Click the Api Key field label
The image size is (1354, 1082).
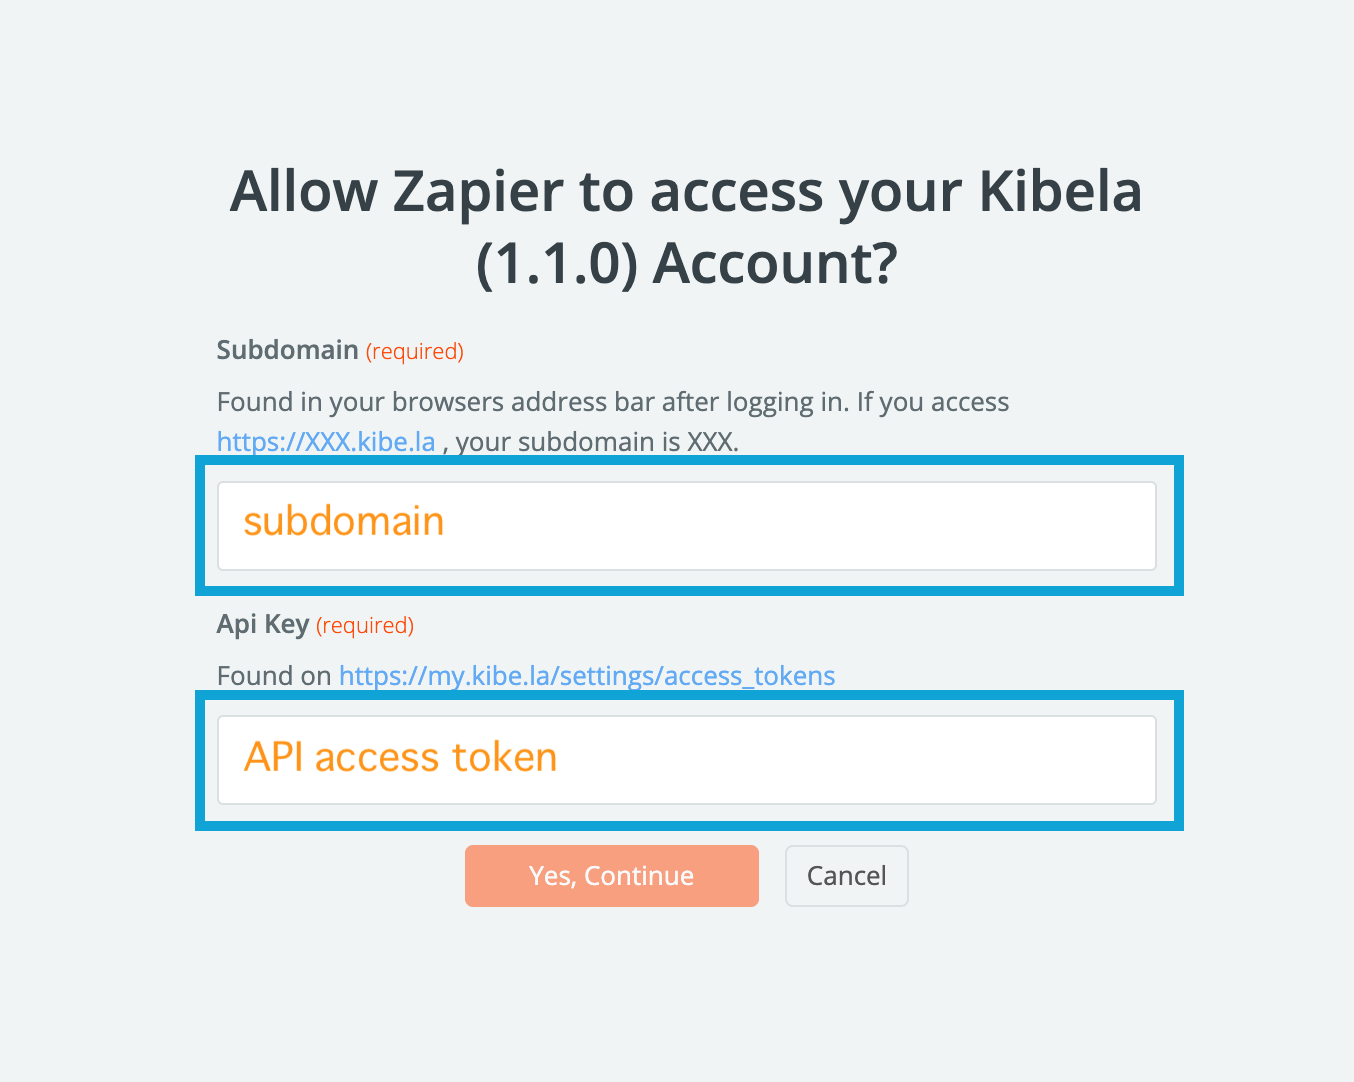[x=263, y=624]
